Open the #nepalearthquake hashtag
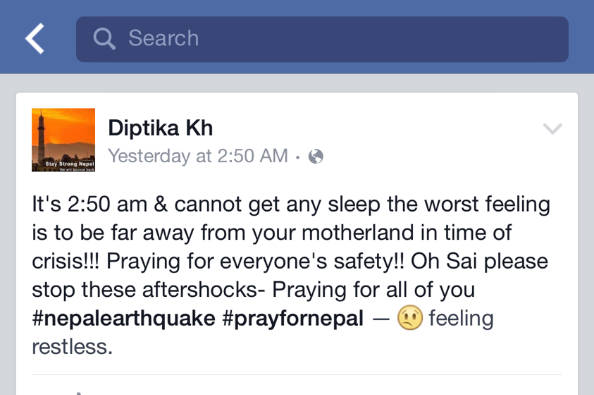 (x=123, y=318)
